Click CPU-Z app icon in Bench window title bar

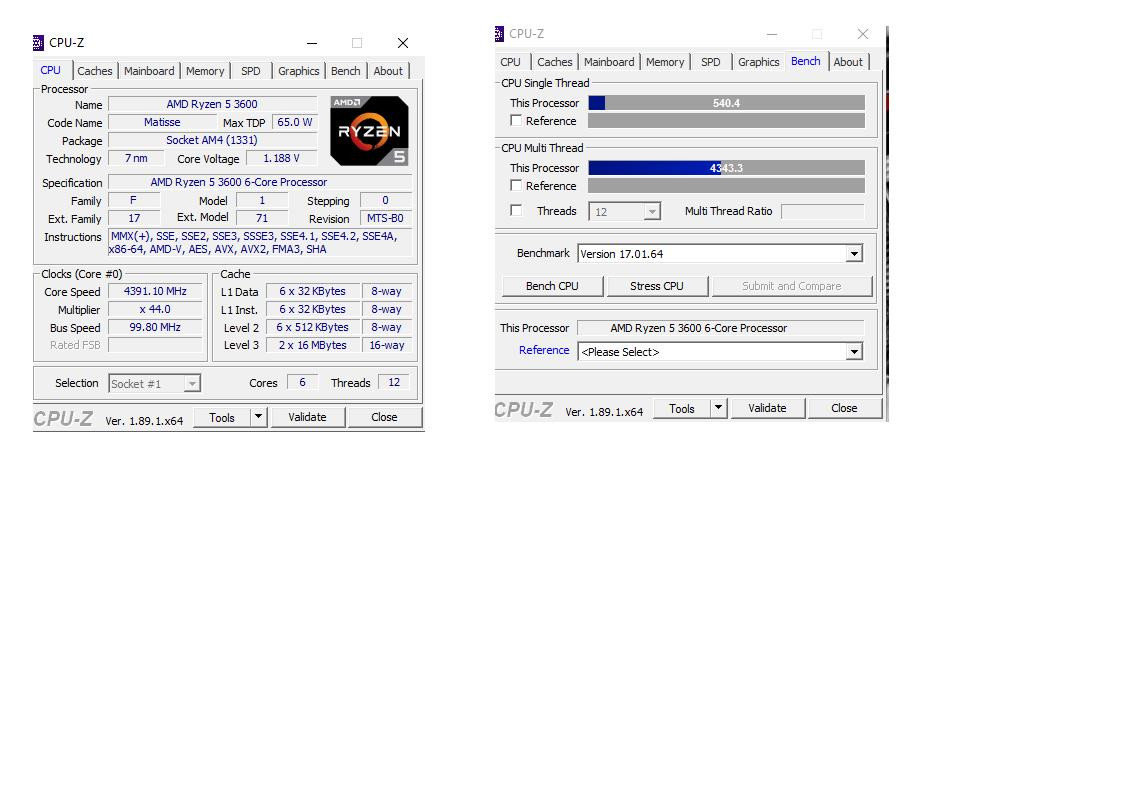499,34
